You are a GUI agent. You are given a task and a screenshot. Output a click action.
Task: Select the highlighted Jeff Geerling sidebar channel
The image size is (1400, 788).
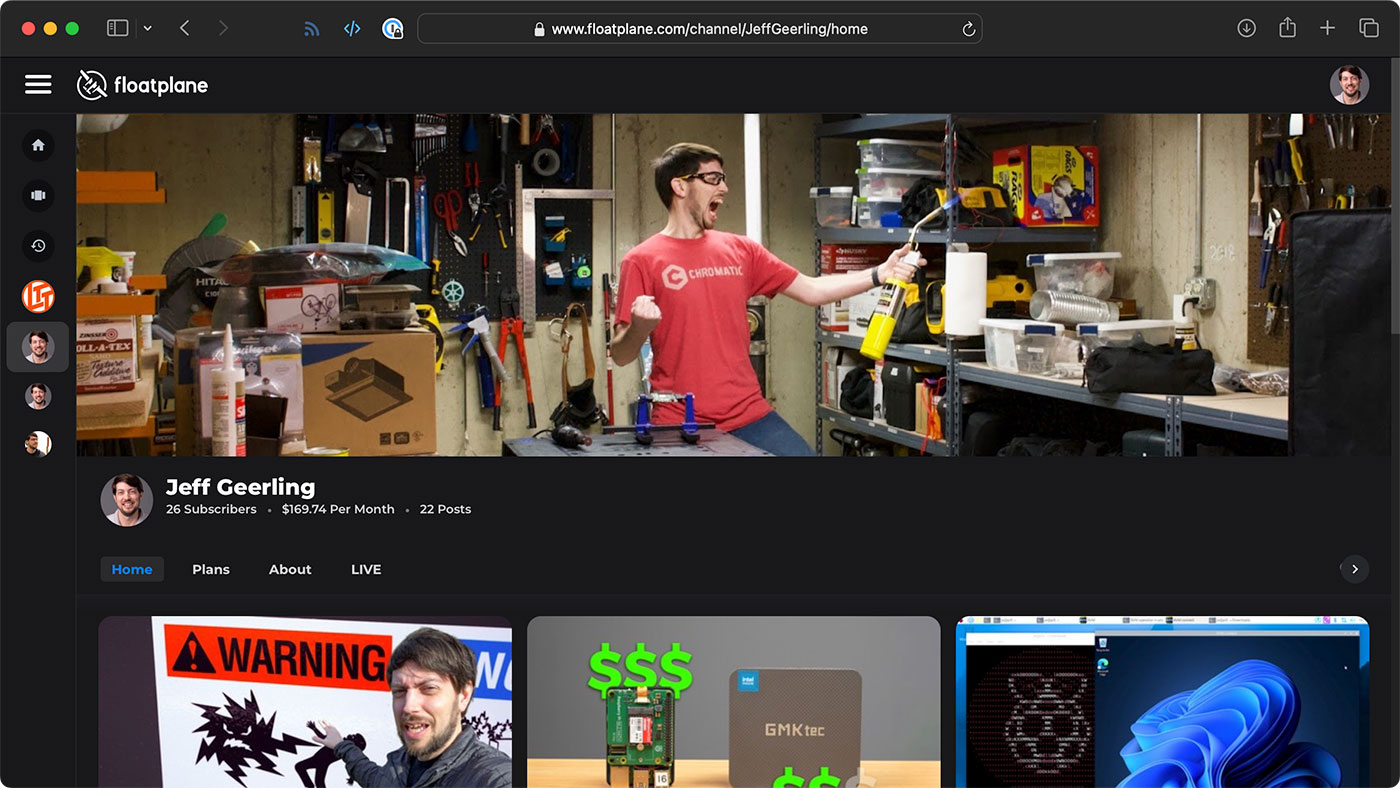click(38, 347)
